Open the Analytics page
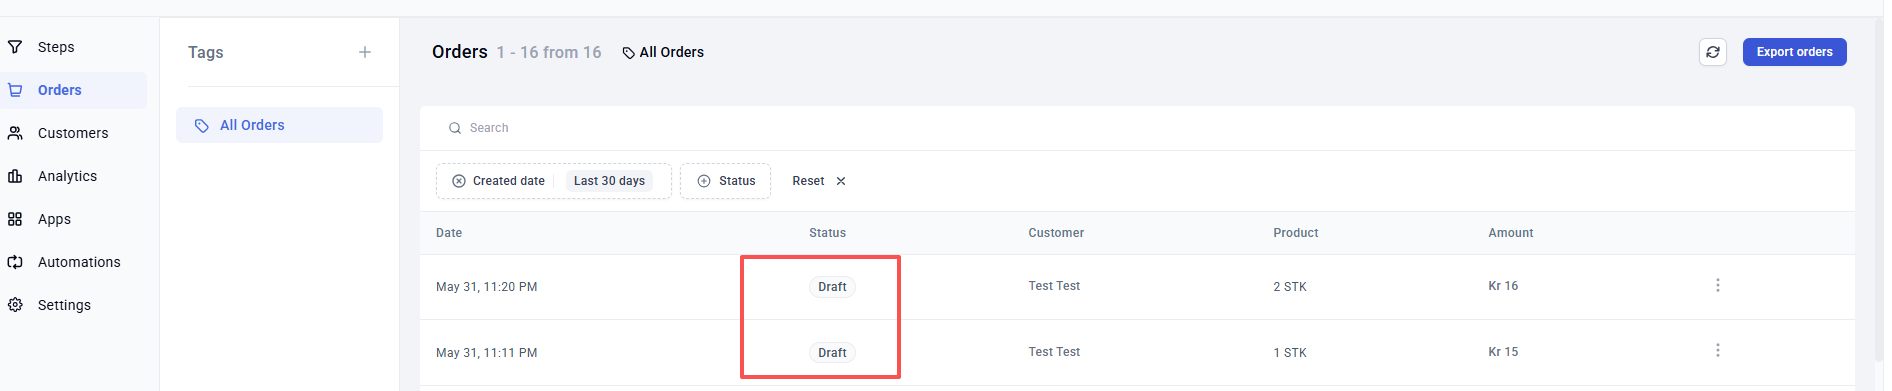 click(x=67, y=176)
